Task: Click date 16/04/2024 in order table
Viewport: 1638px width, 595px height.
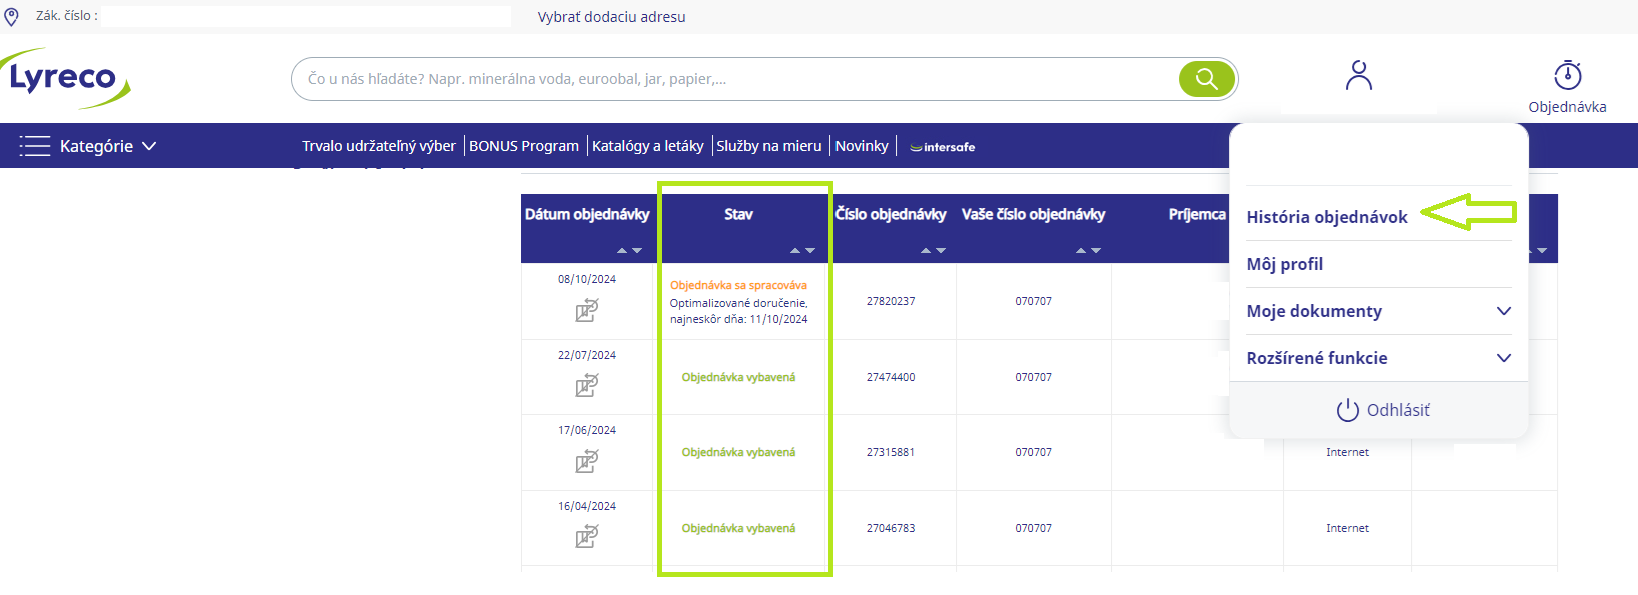Action: [x=587, y=506]
